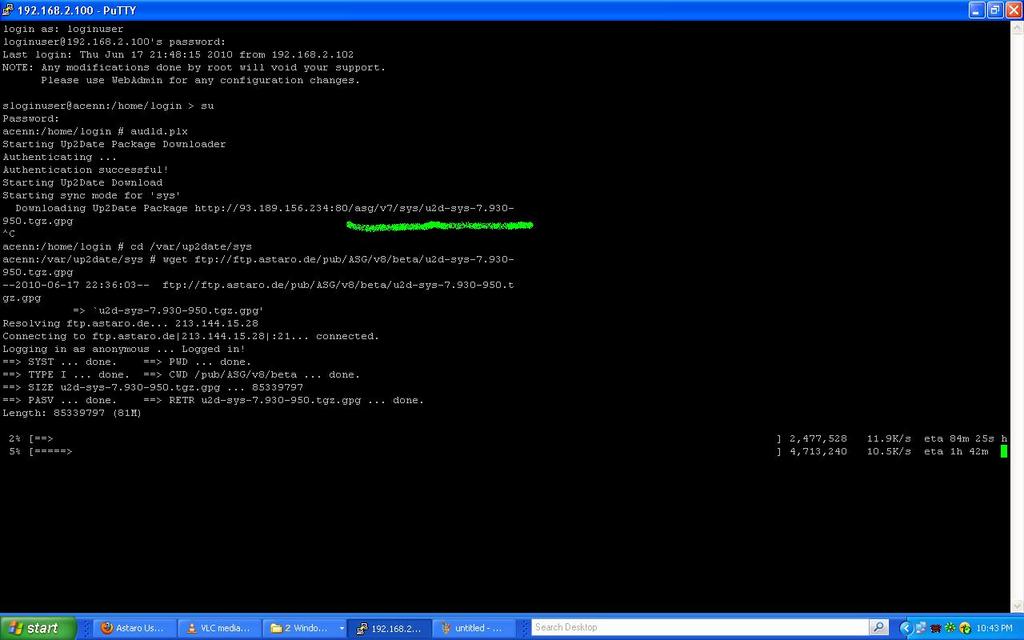Viewport: 1024px width, 640px height.
Task: Open the 2 Windo... grouped folder taskbar item
Action: [305, 628]
